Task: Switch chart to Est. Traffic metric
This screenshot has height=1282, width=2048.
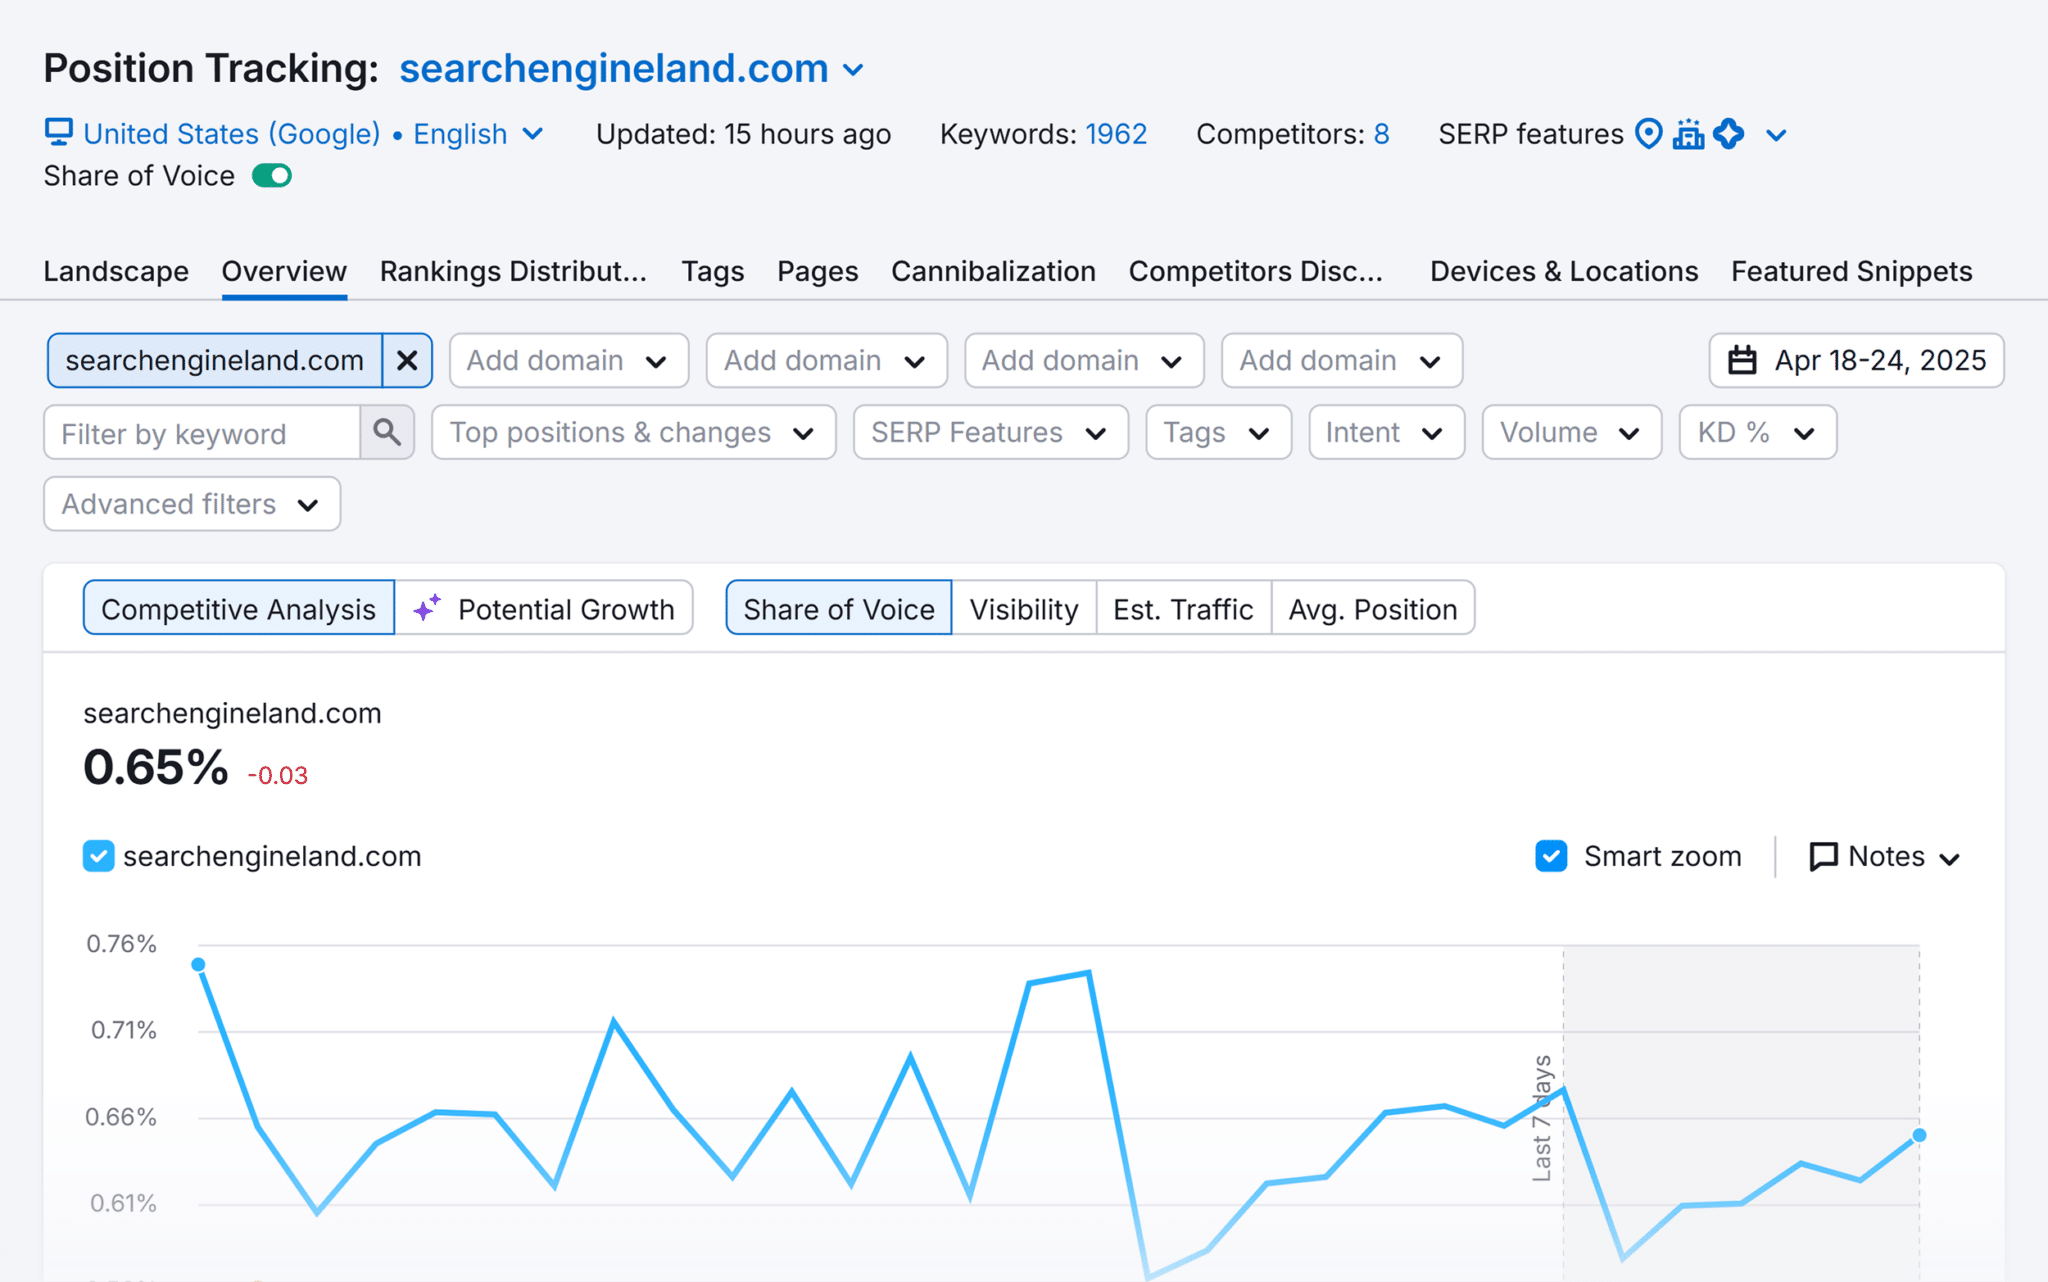Action: 1183,608
